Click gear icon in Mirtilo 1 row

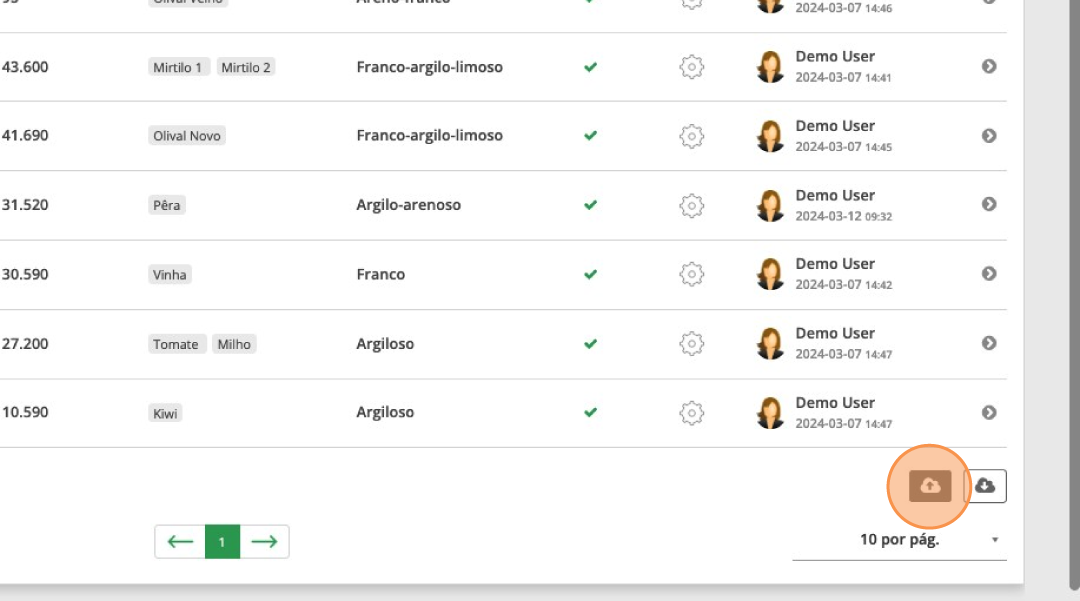click(x=691, y=67)
